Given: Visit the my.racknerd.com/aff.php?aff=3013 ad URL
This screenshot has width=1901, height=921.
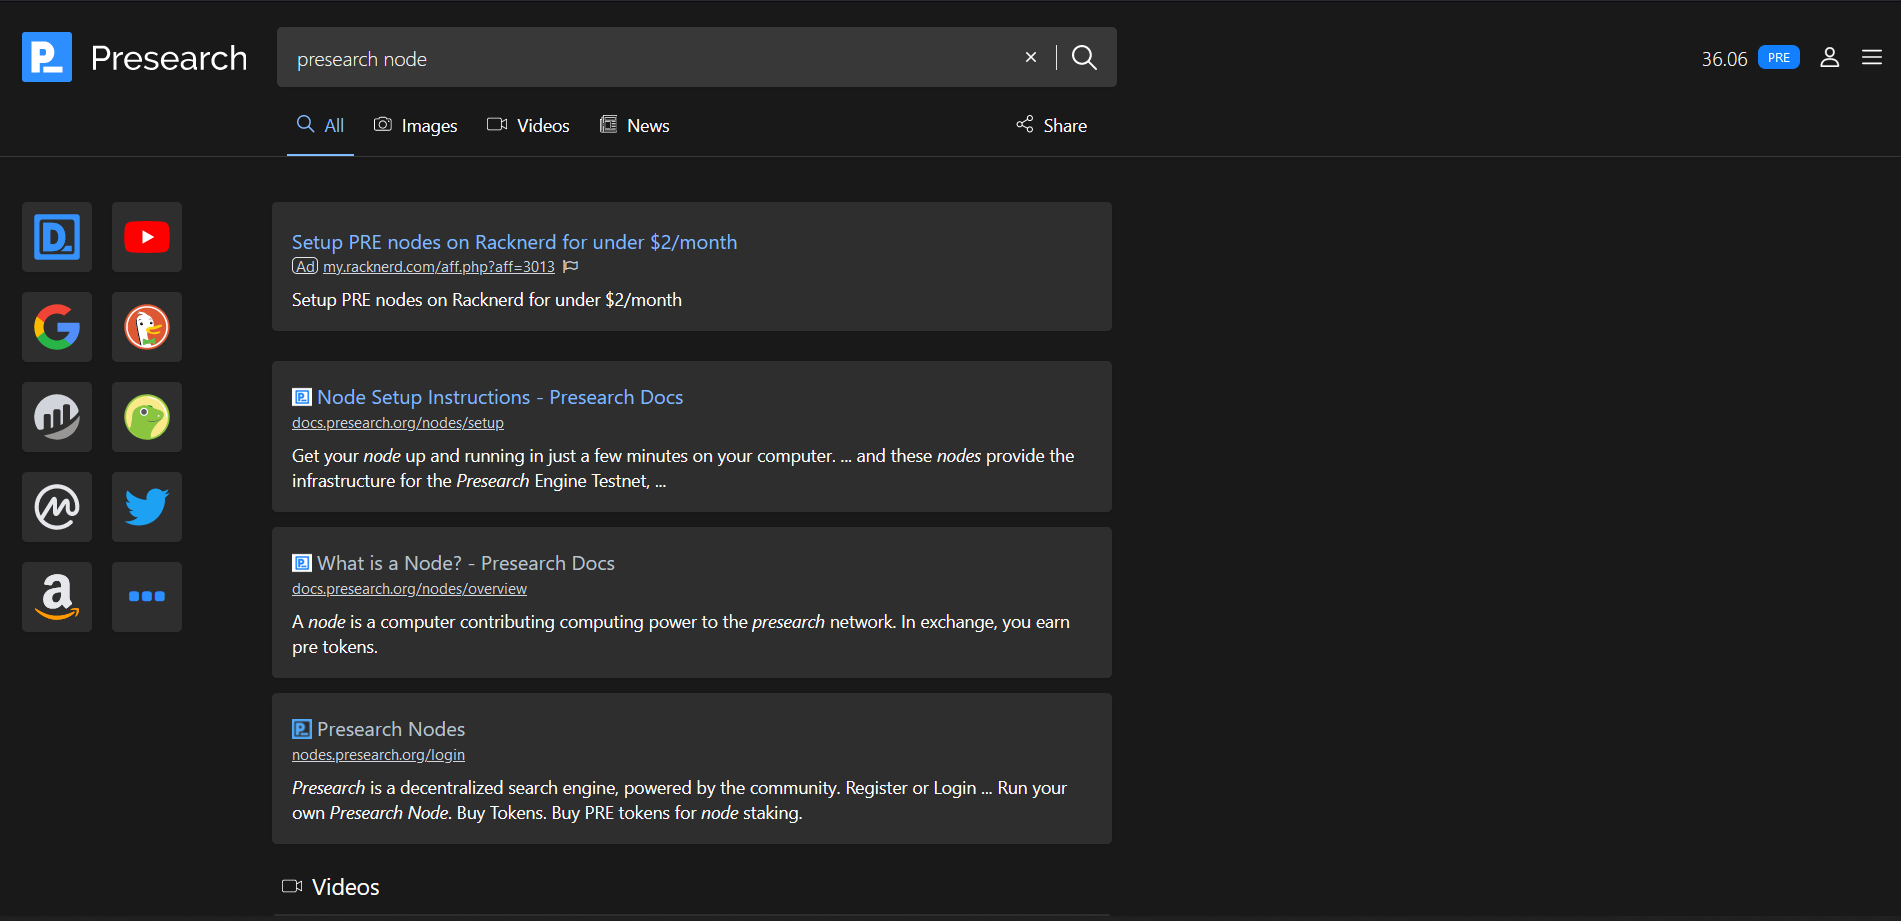Looking at the screenshot, I should pyautogui.click(x=439, y=267).
